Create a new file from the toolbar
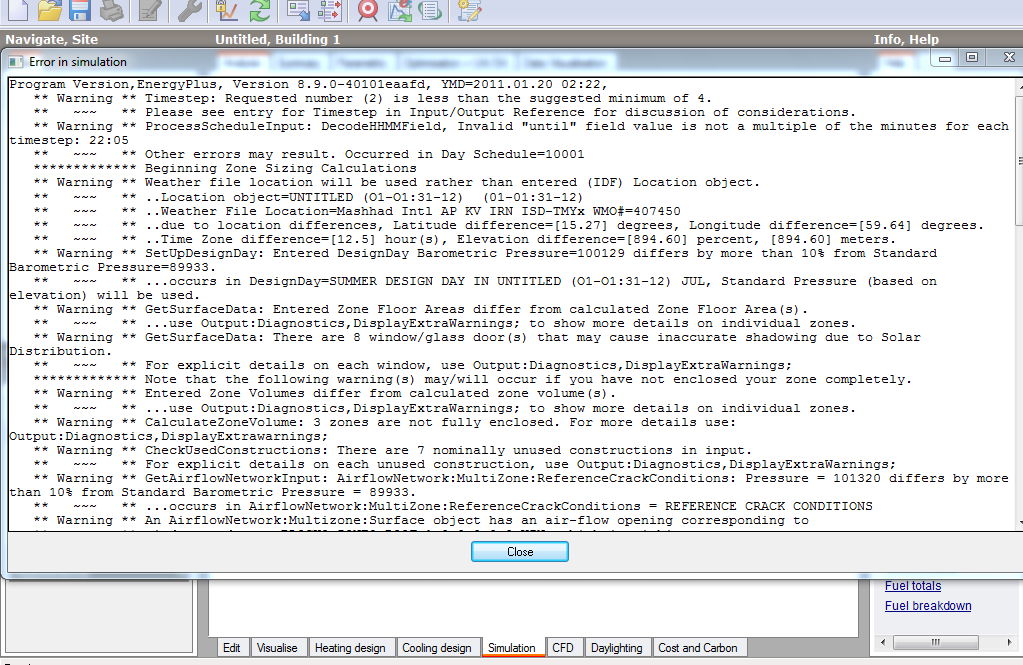This screenshot has height=665, width=1023. pyautogui.click(x=18, y=9)
